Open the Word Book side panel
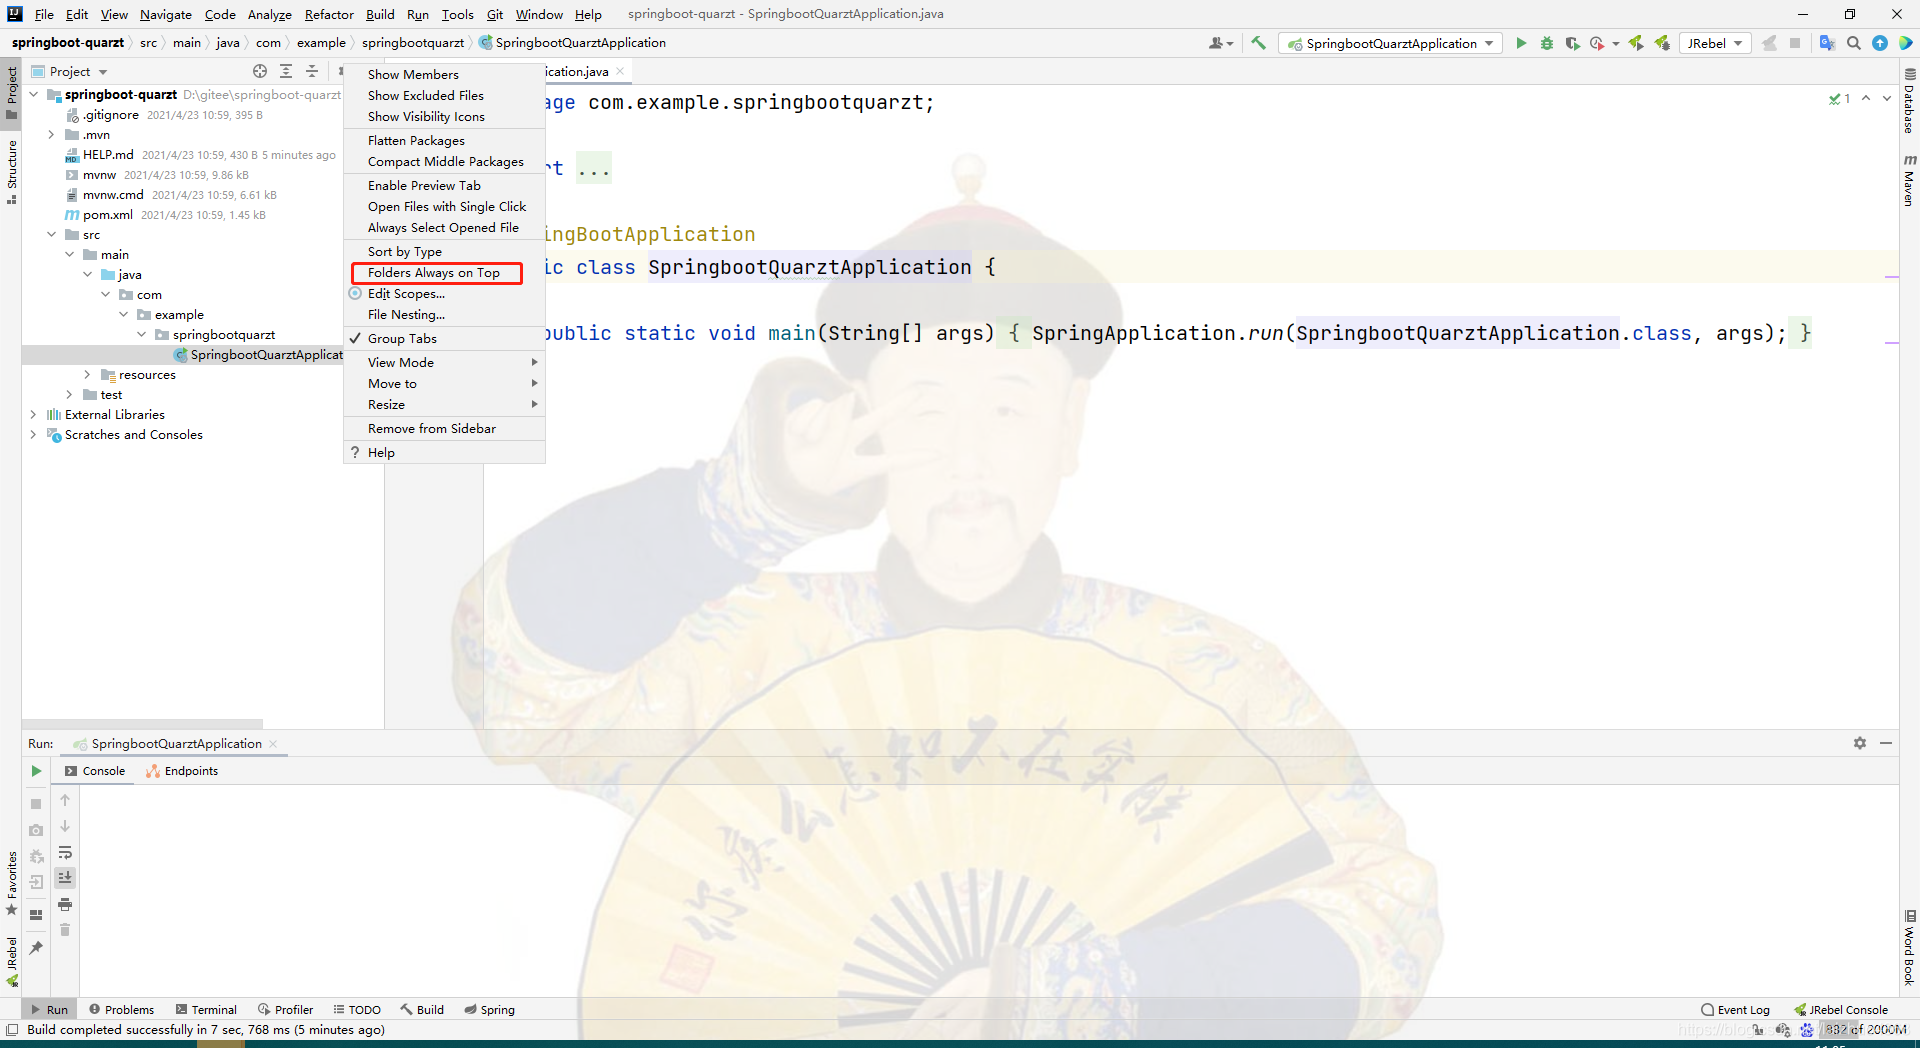 point(1909,948)
